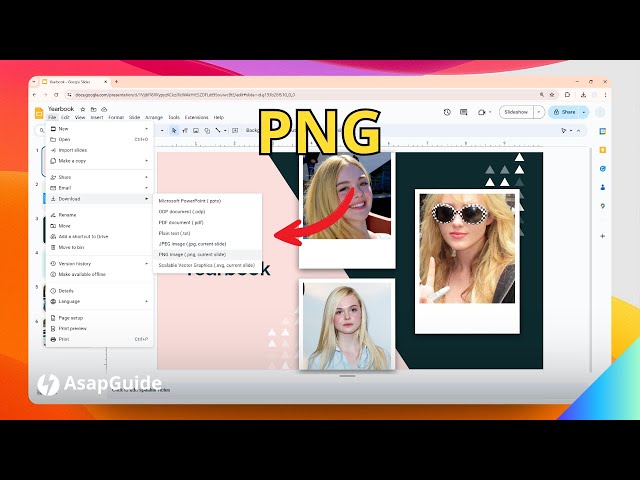Check the cloud document status icon

(104, 109)
